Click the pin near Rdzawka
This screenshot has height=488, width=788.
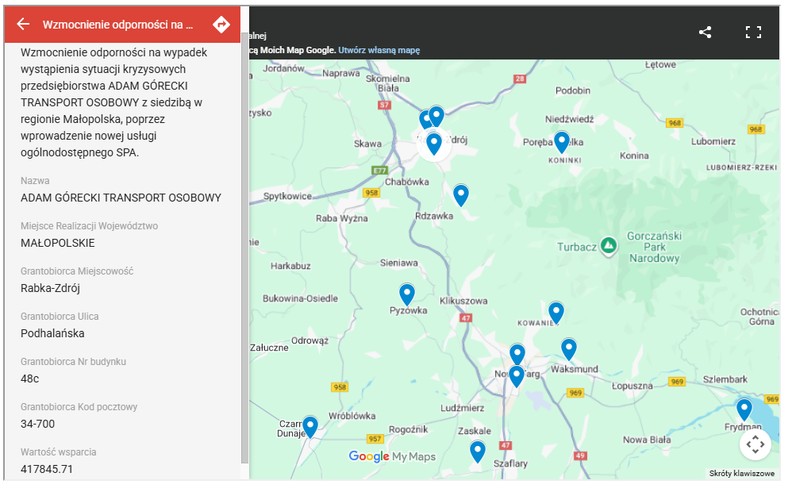click(461, 195)
